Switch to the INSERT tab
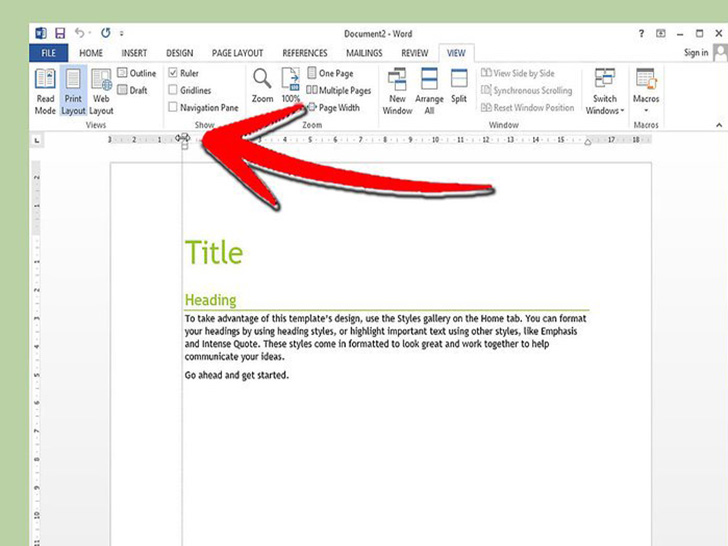This screenshot has width=728, height=546. coord(135,53)
